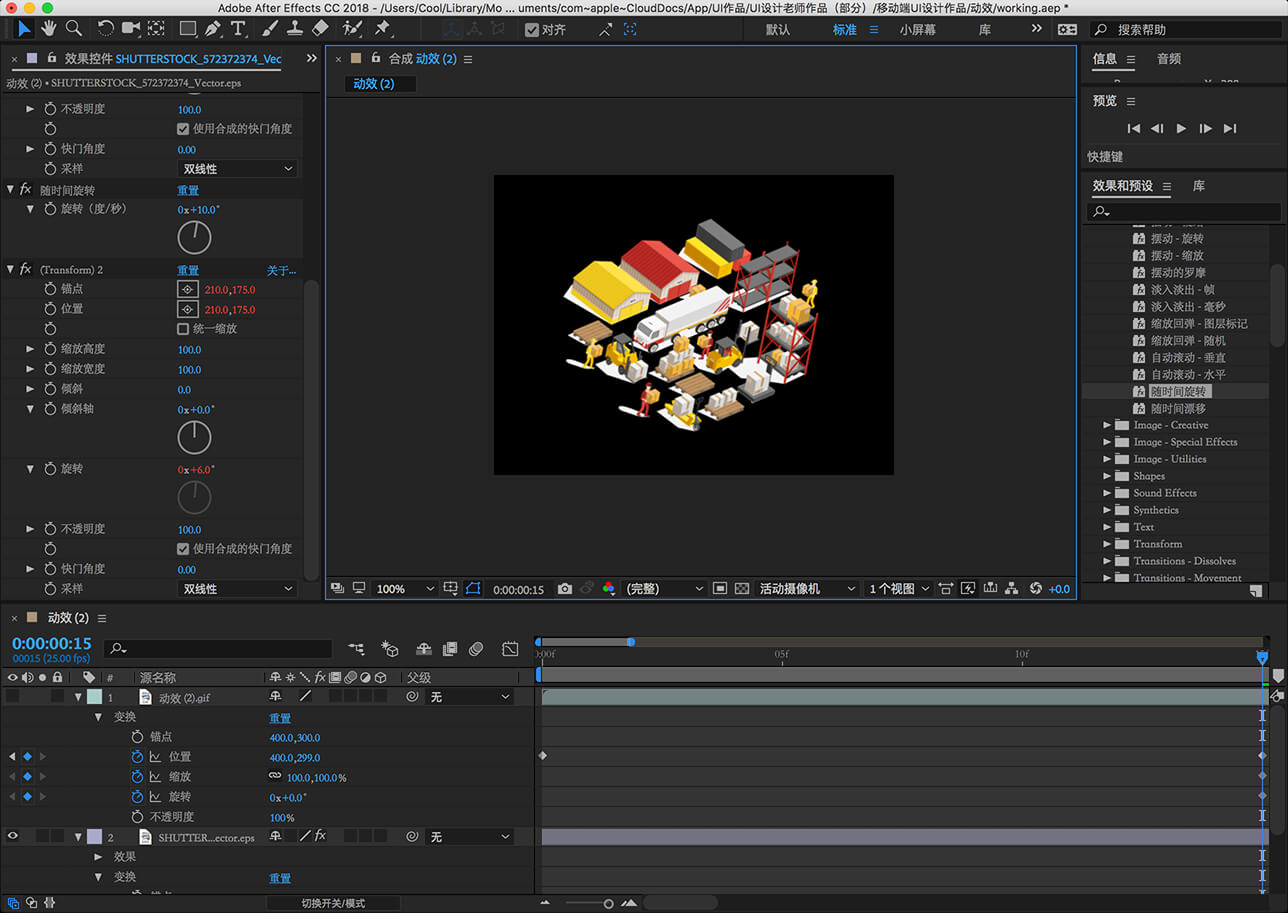The image size is (1288, 913).
Task: Select the Hand tool in the toolbar
Action: (x=47, y=28)
